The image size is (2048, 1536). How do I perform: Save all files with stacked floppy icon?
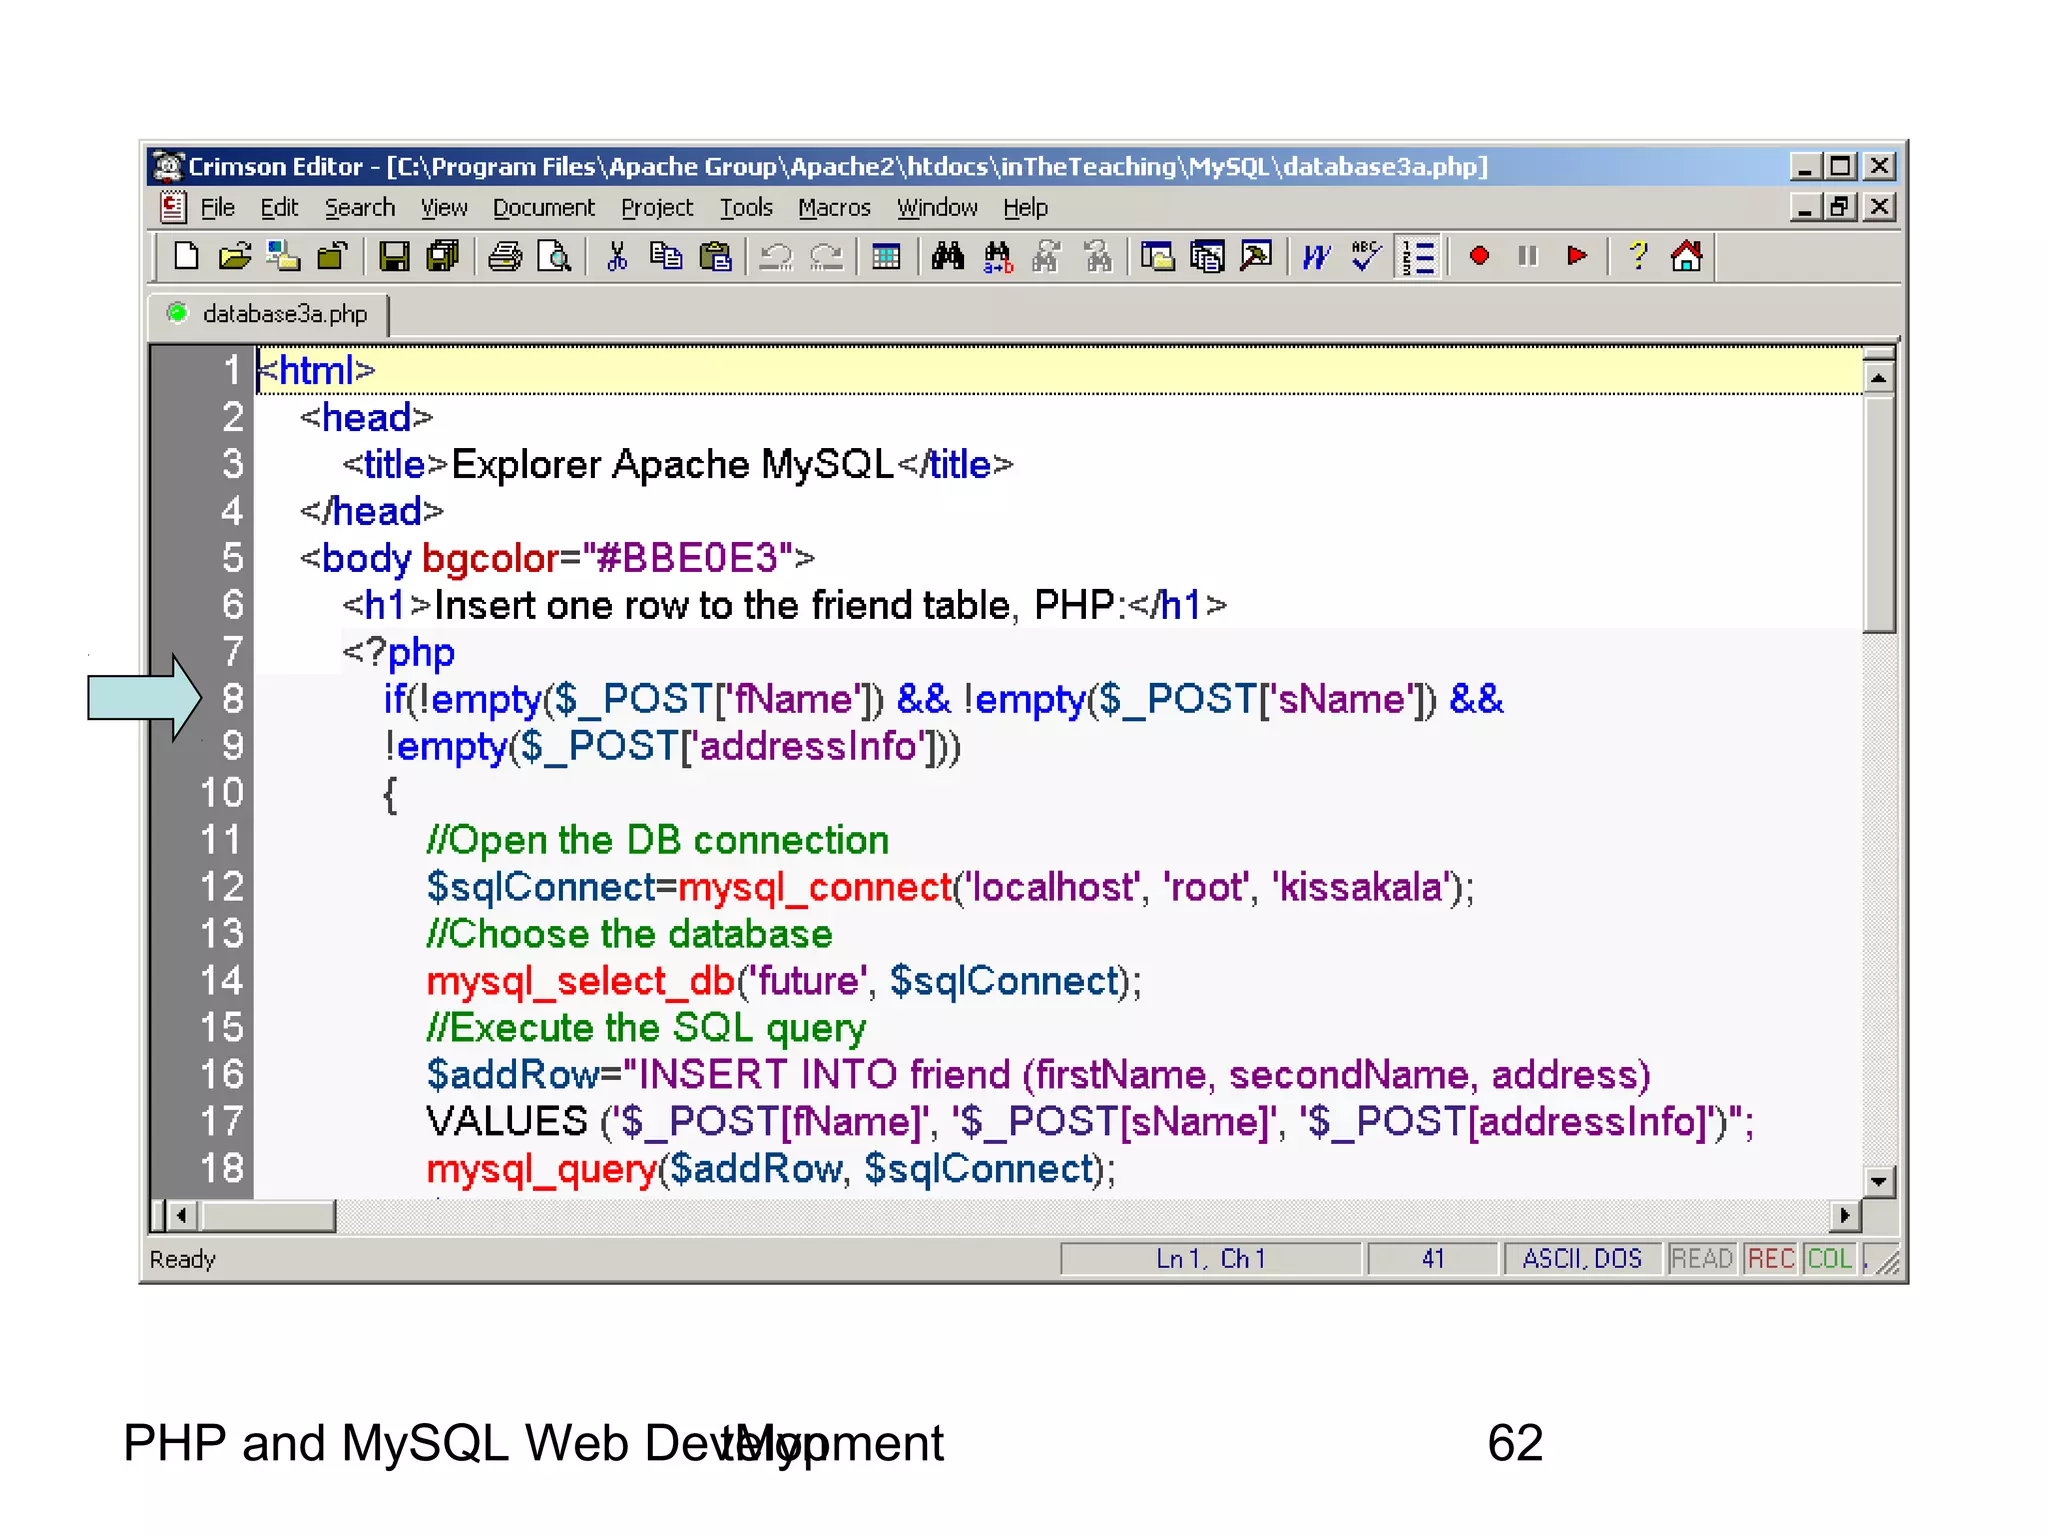tap(442, 257)
